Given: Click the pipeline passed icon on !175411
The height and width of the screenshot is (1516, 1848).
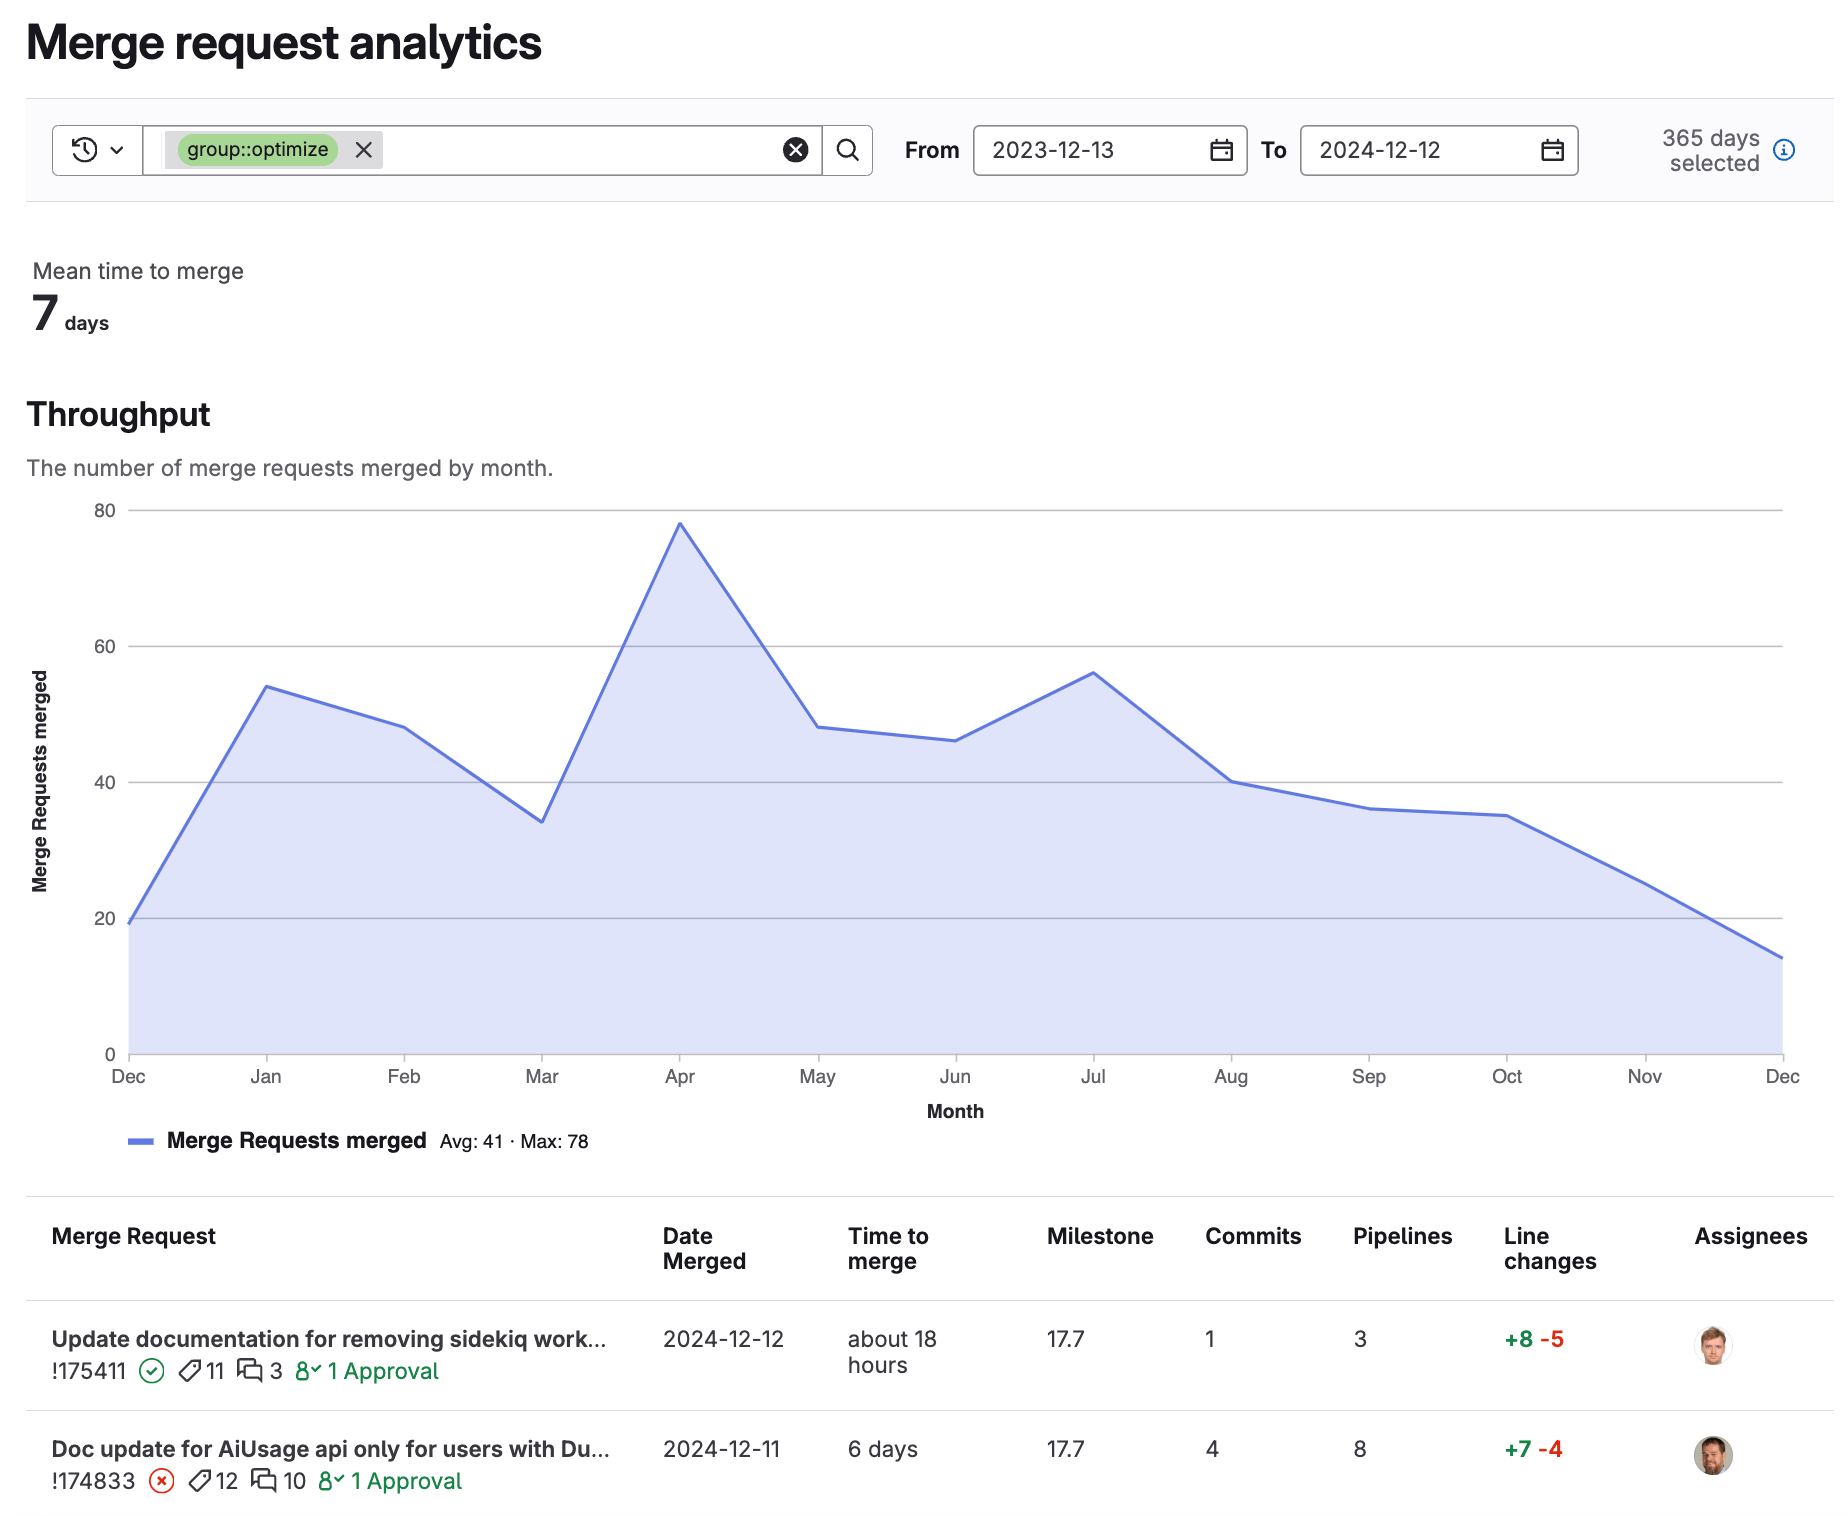Looking at the screenshot, I should pyautogui.click(x=152, y=1371).
